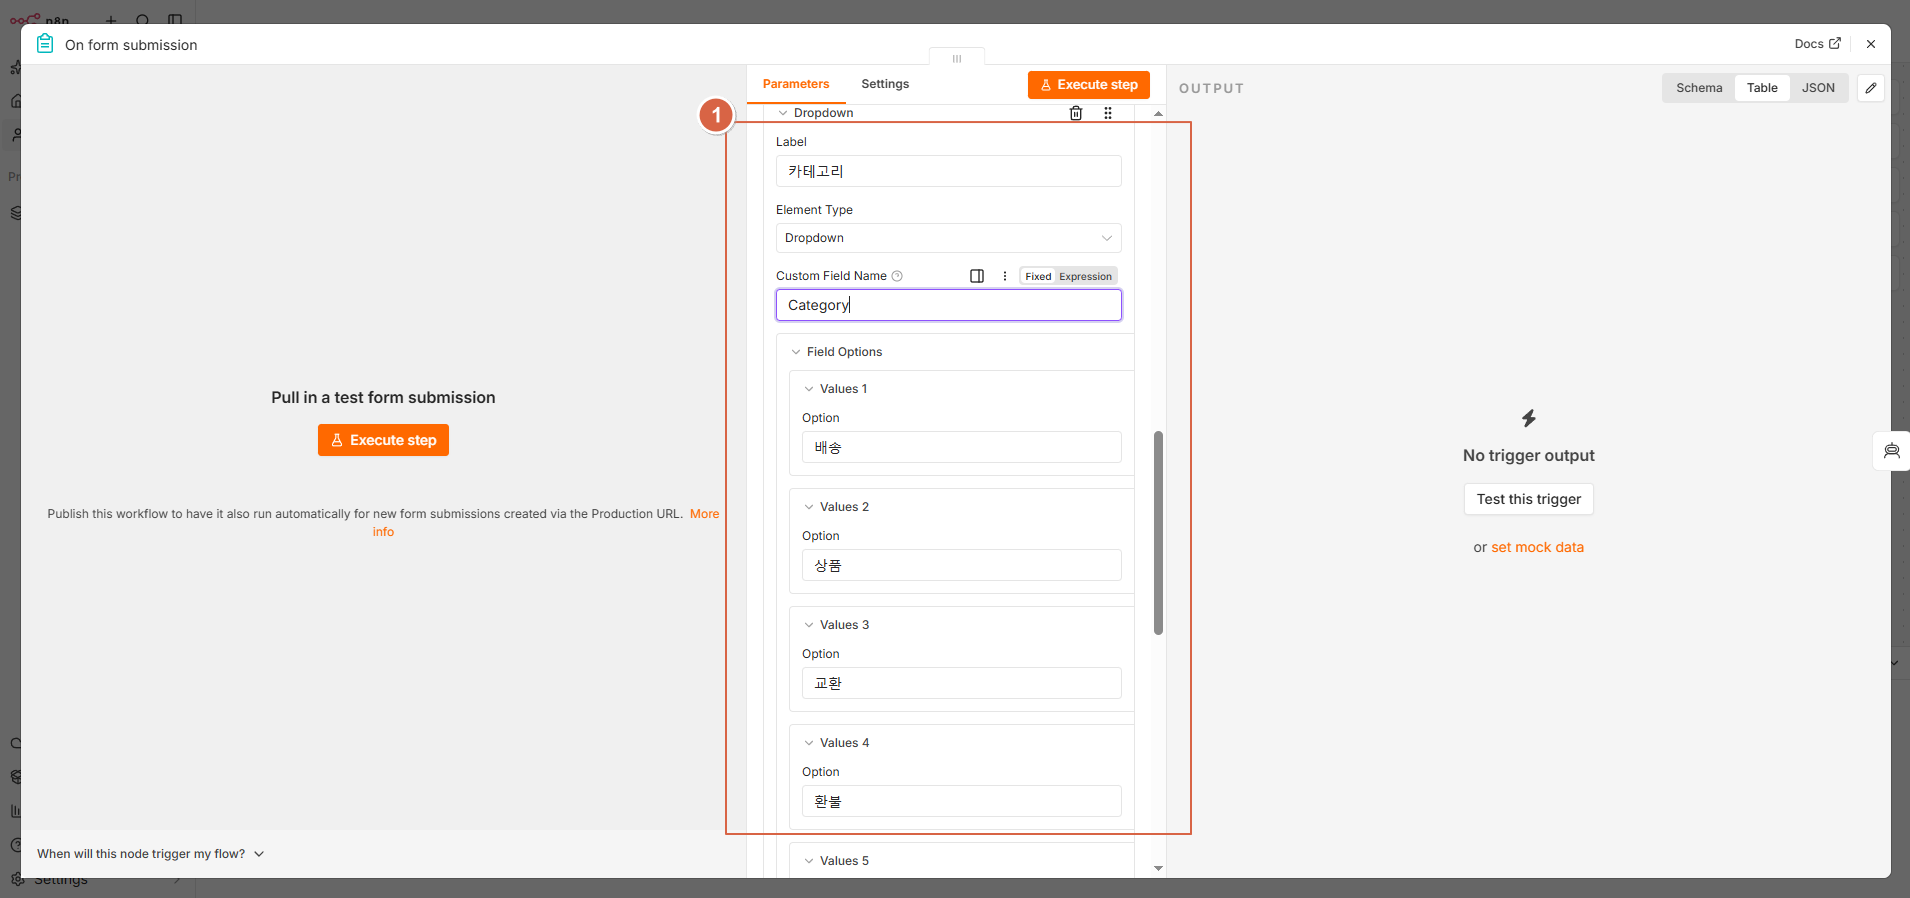Click the edit output pencil icon
This screenshot has height=898, width=1910.
[x=1871, y=88]
